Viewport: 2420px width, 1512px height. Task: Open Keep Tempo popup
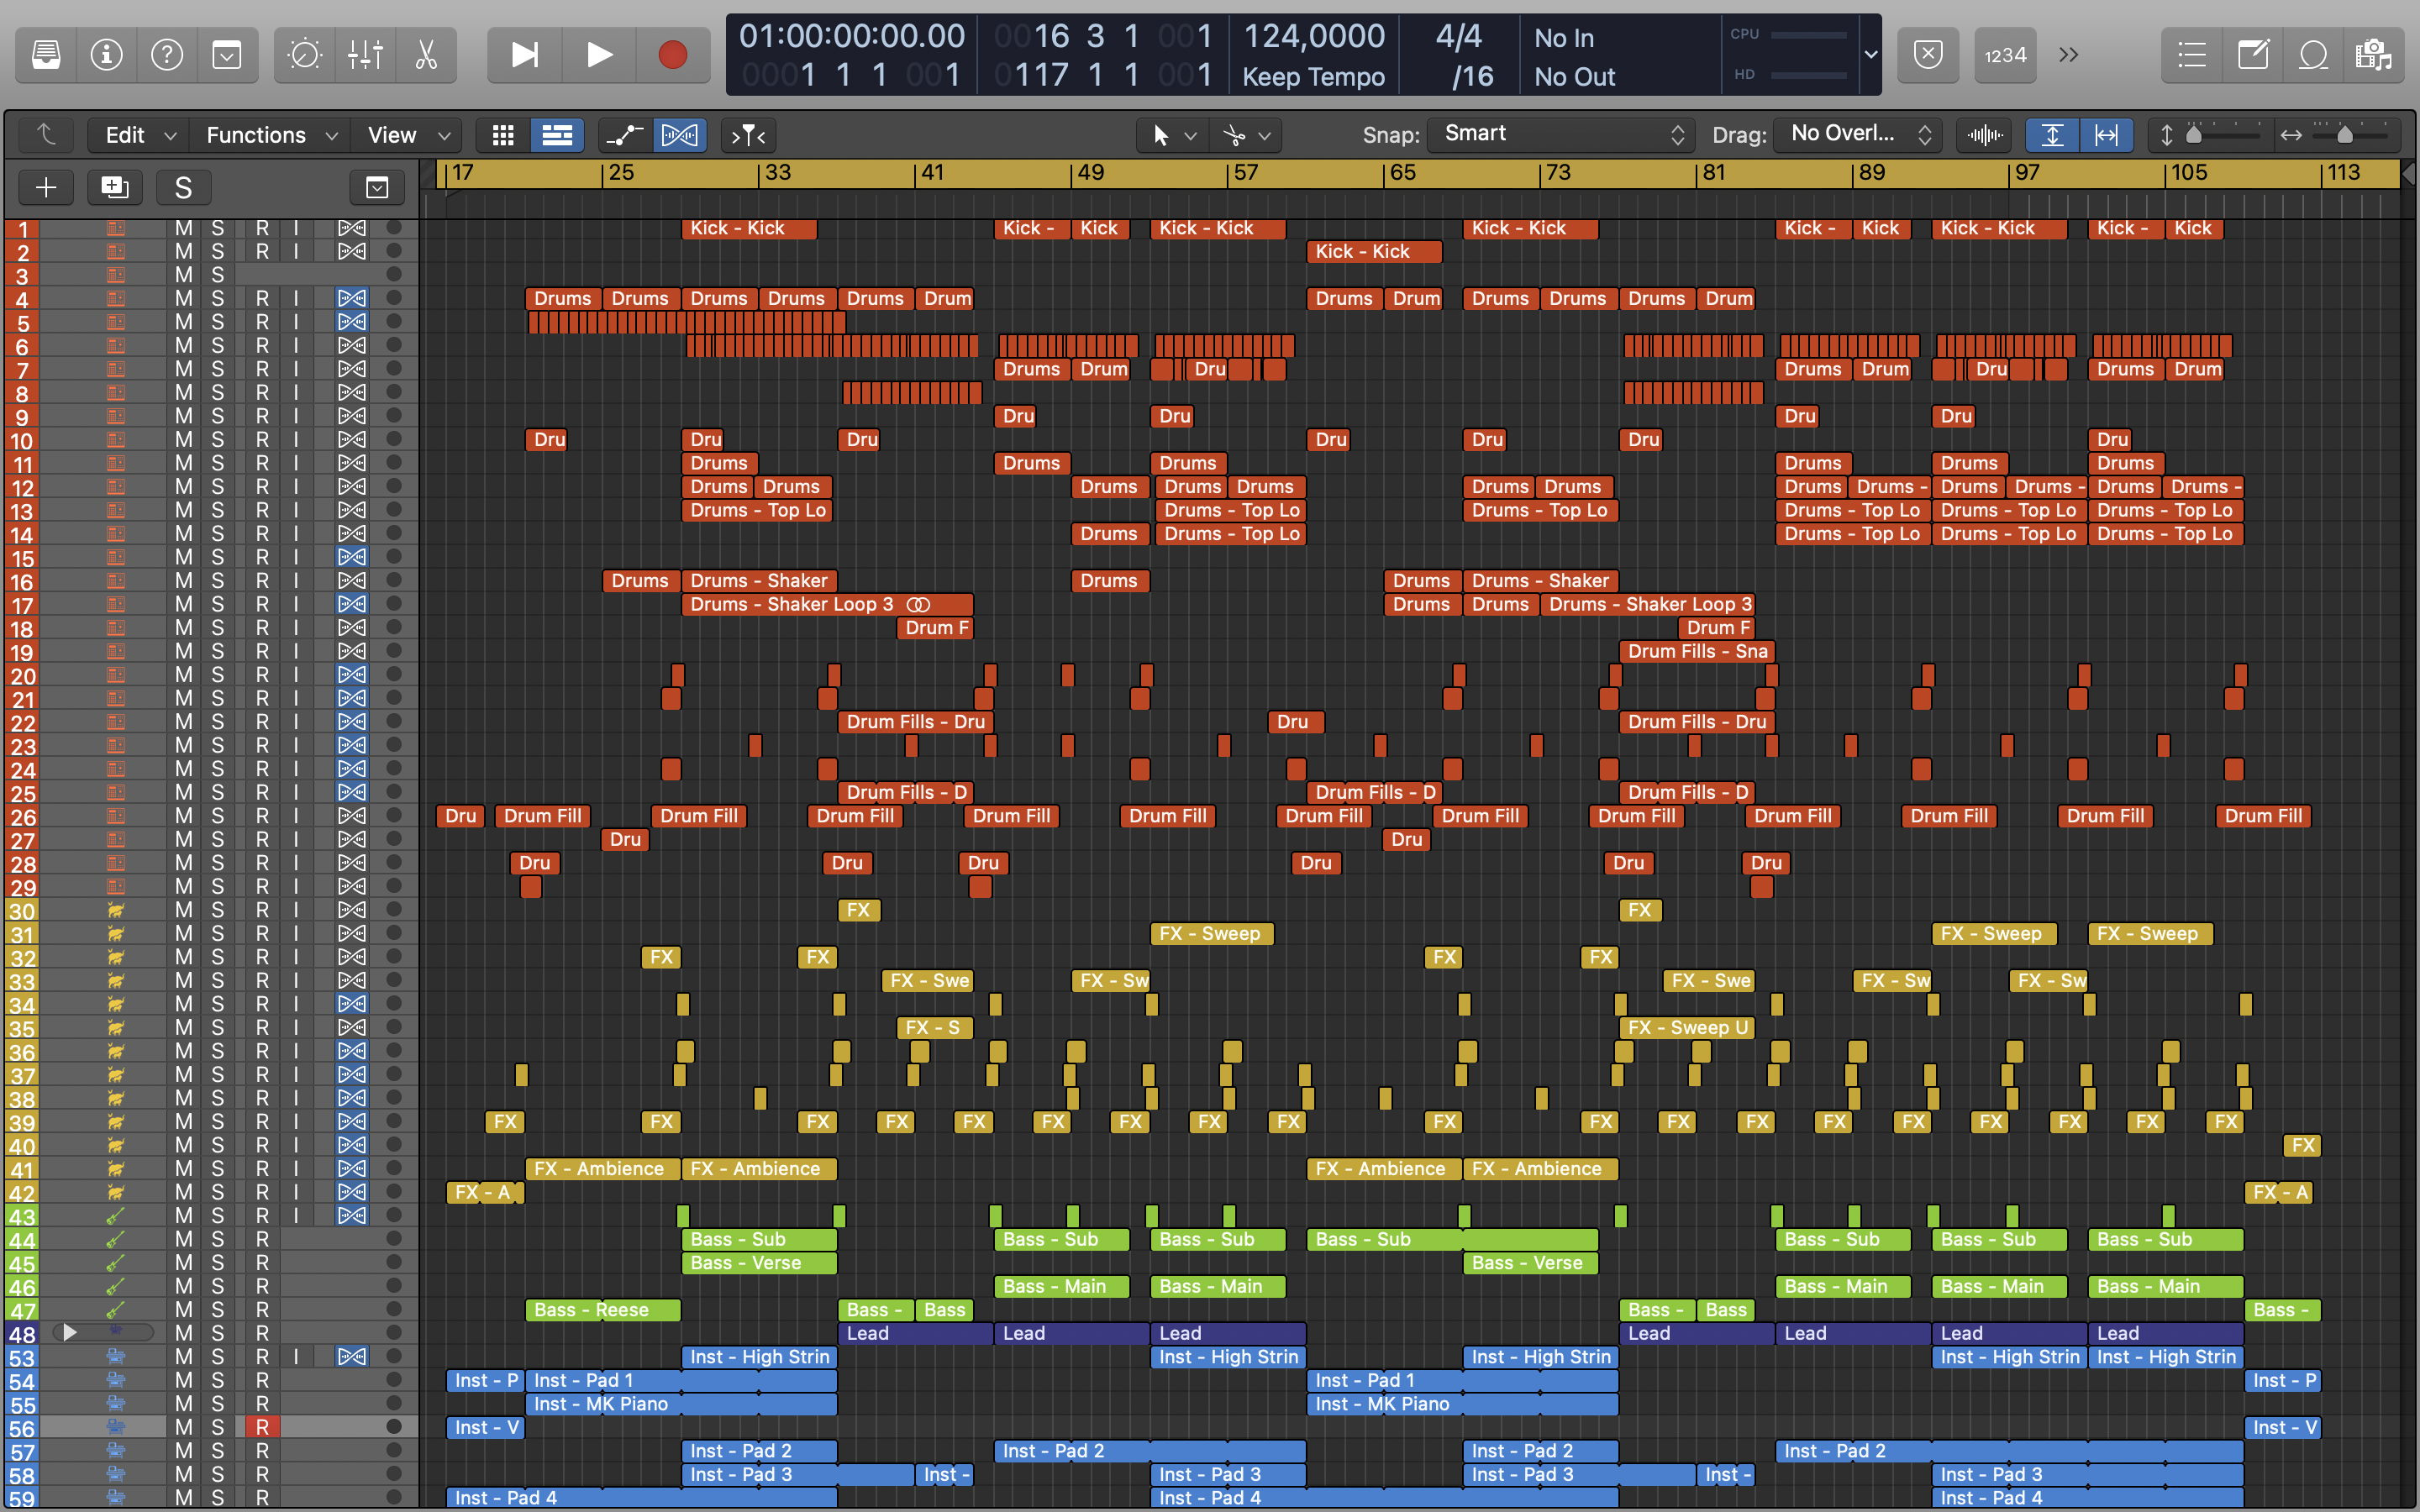(1313, 77)
